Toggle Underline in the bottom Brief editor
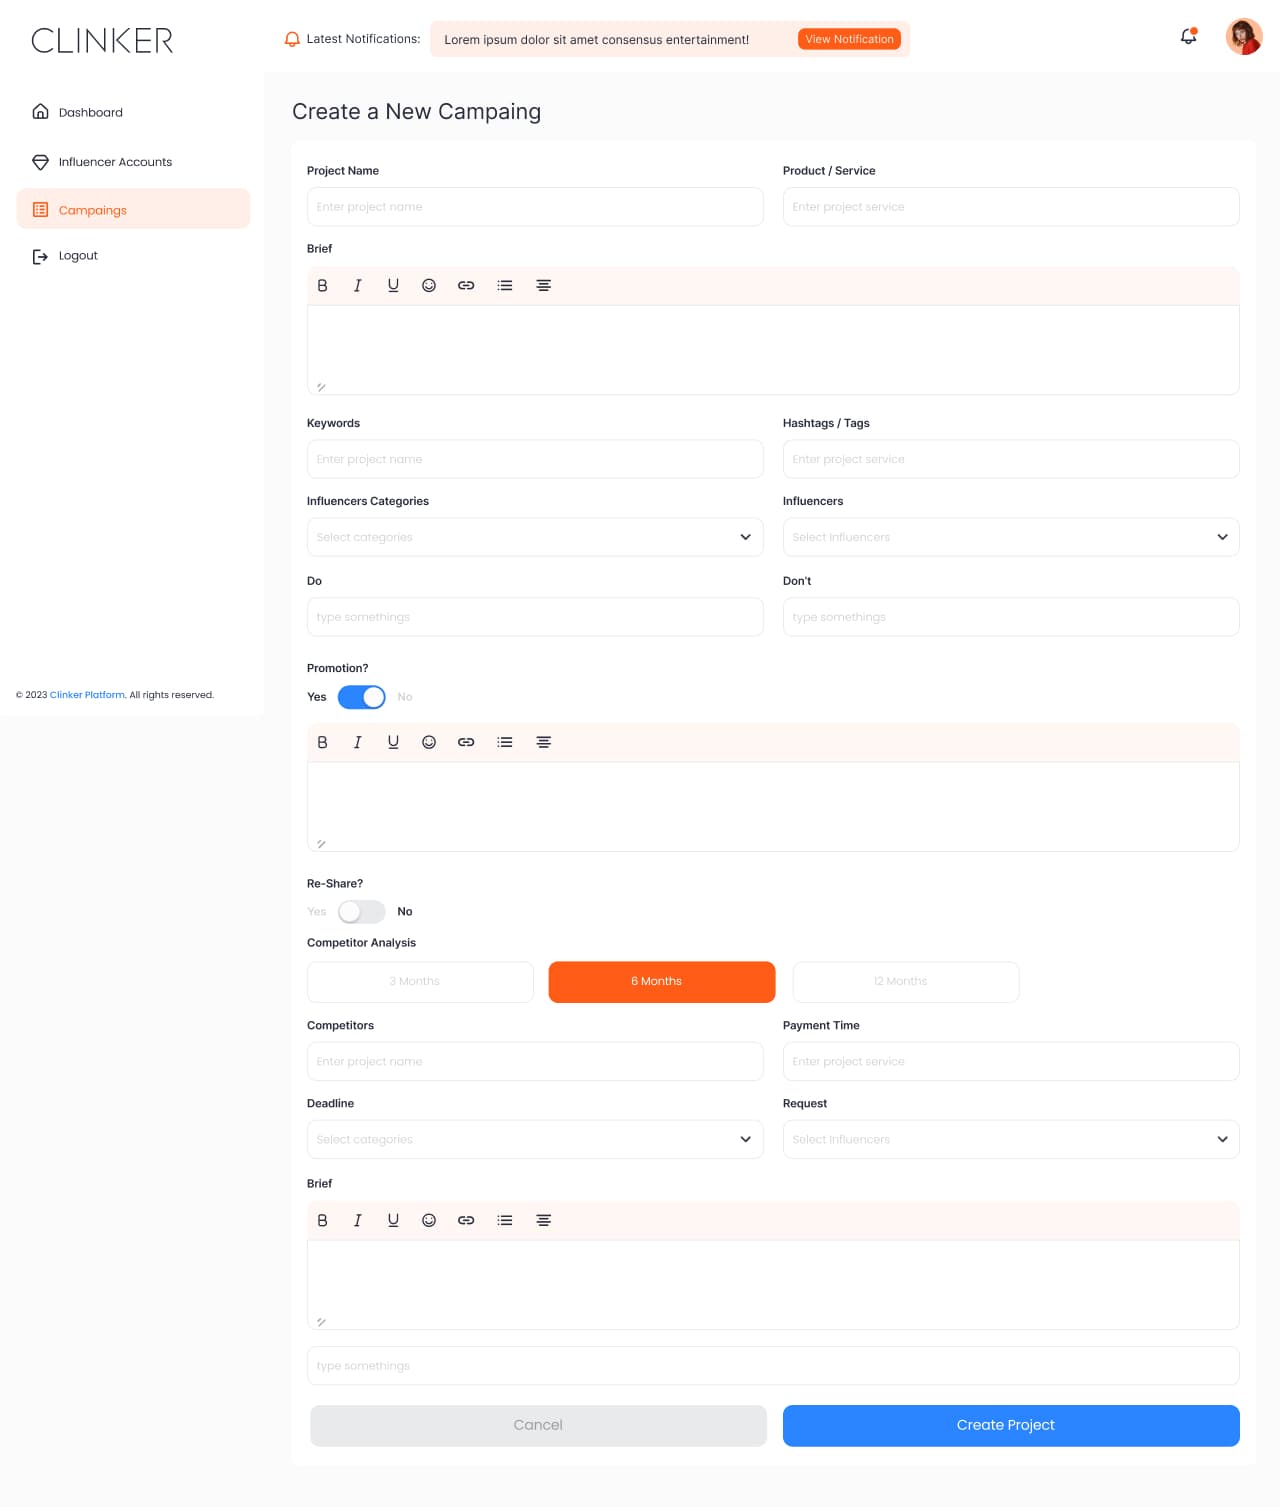Image resolution: width=1280 pixels, height=1507 pixels. 393,1220
